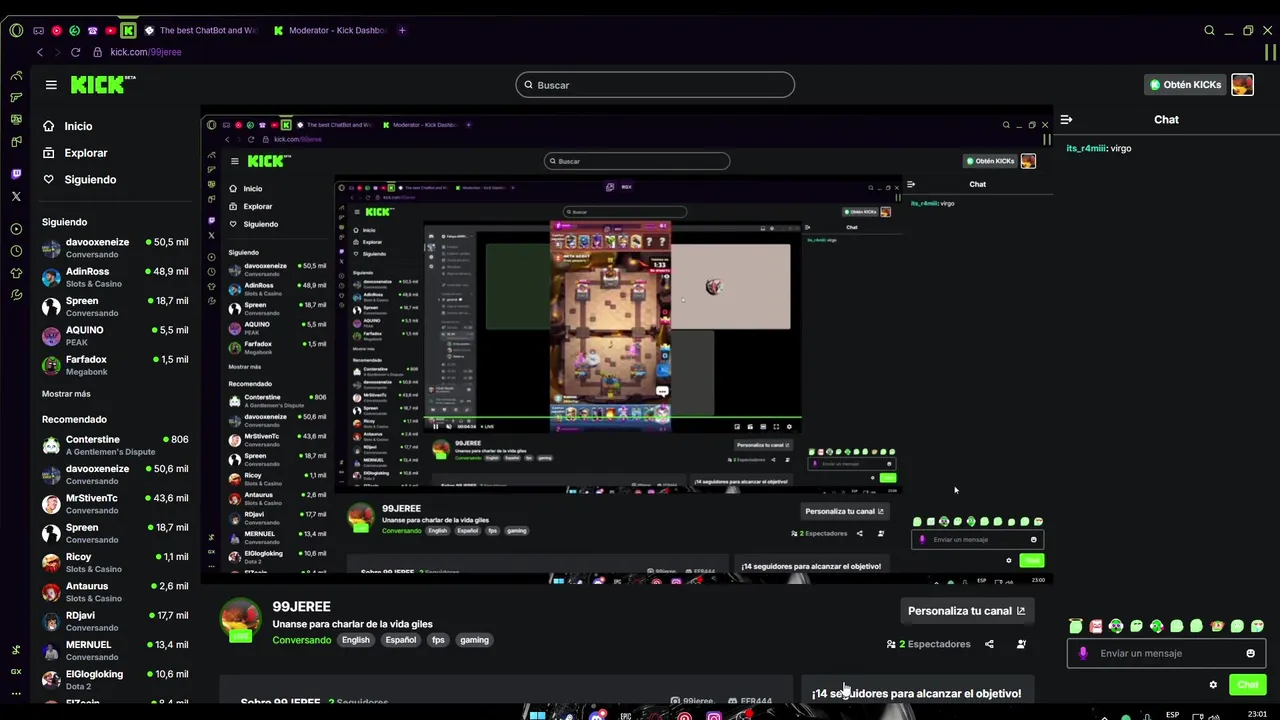Go to Inicio
The image size is (1280, 720).
pos(78,126)
